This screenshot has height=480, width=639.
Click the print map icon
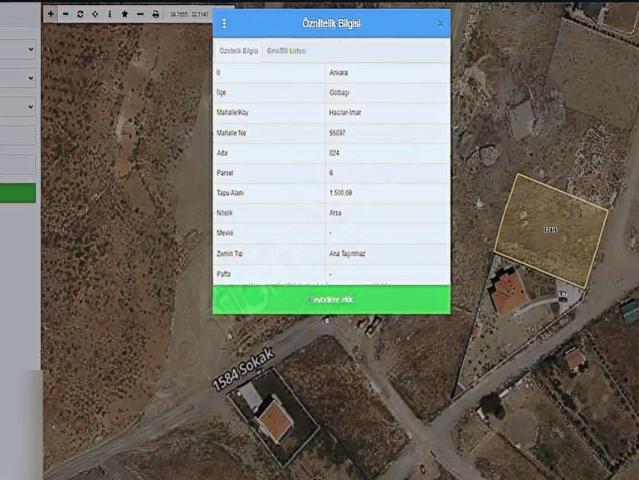click(155, 14)
